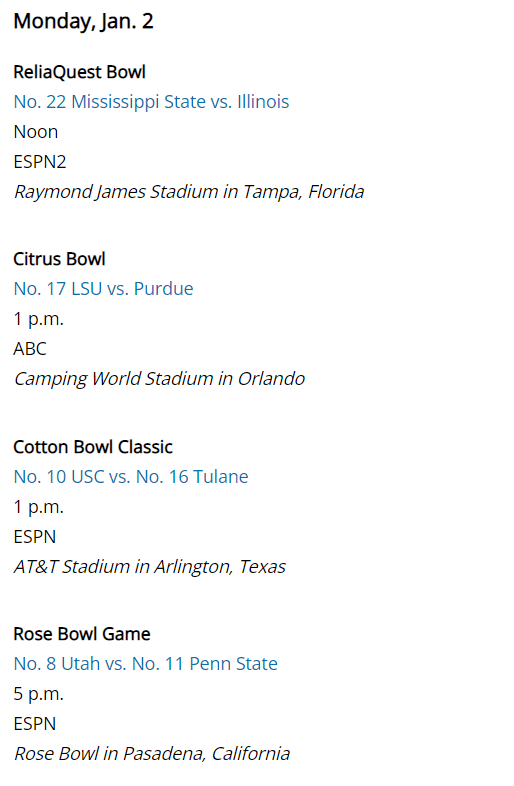Click the 1 p.m. time under Citrus Bowl
The width and height of the screenshot is (514, 786).
click(x=38, y=319)
